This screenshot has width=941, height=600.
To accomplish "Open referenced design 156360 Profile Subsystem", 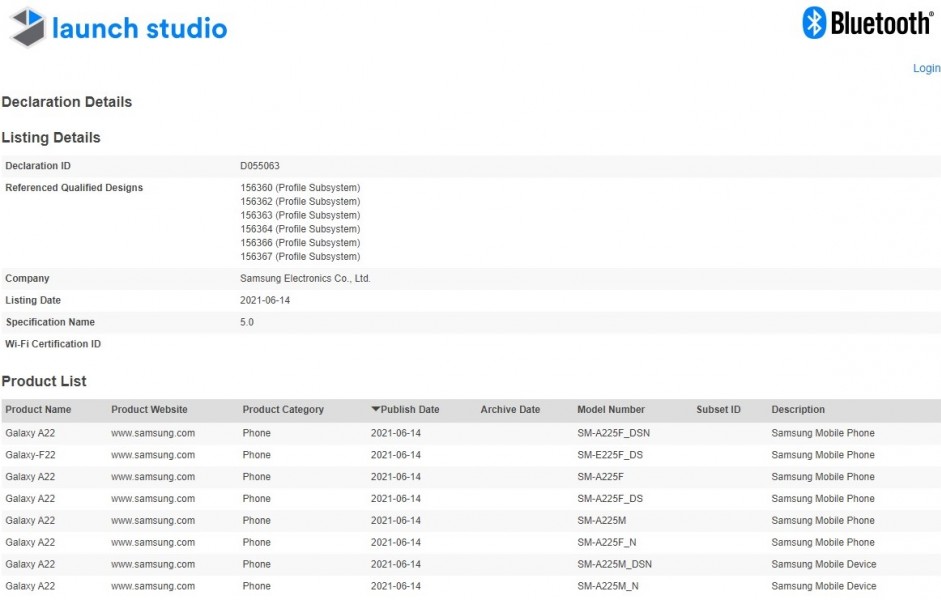I will click(300, 188).
